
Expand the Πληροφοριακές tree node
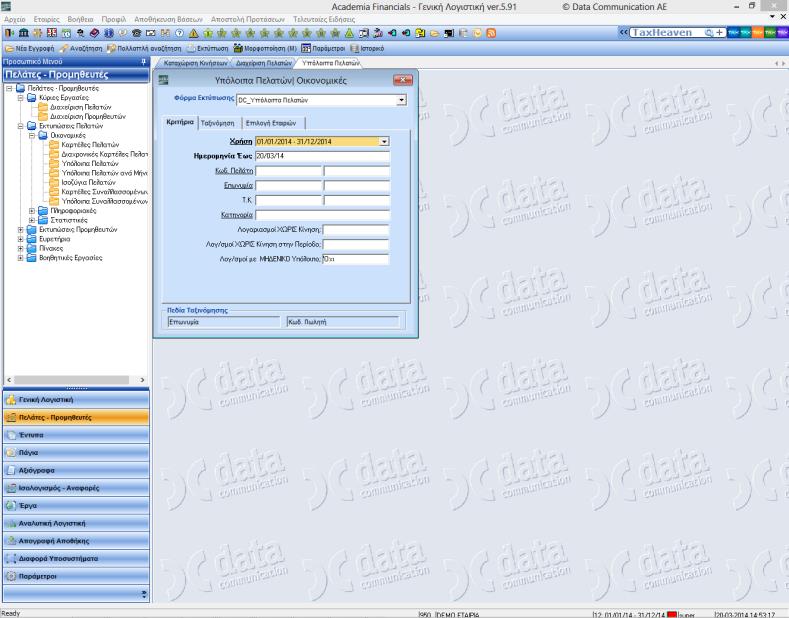(x=32, y=210)
